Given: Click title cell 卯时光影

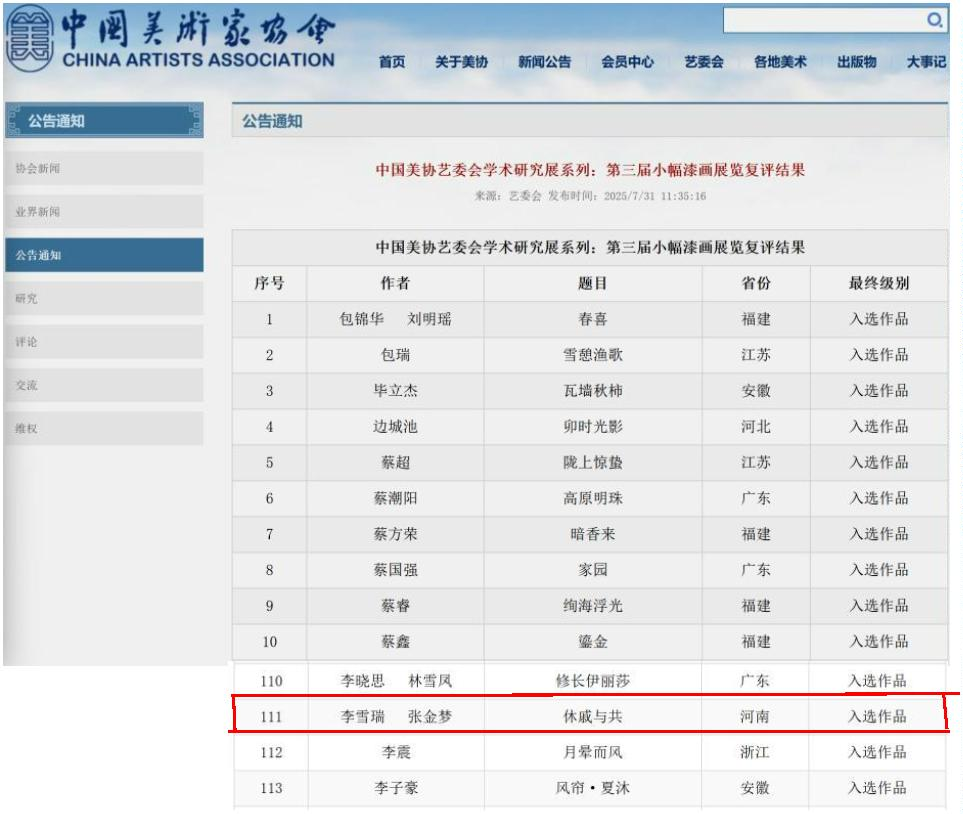Looking at the screenshot, I should tap(593, 426).
